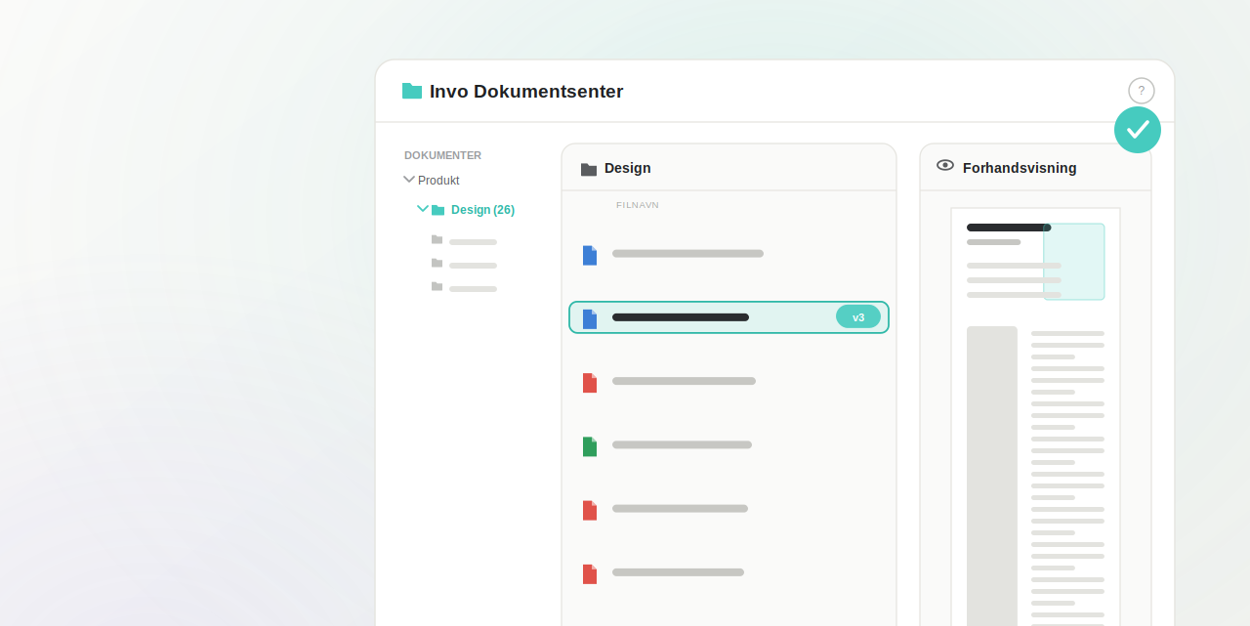The height and width of the screenshot is (626, 1250).
Task: Select the first blue document file
Action: click(x=590, y=255)
